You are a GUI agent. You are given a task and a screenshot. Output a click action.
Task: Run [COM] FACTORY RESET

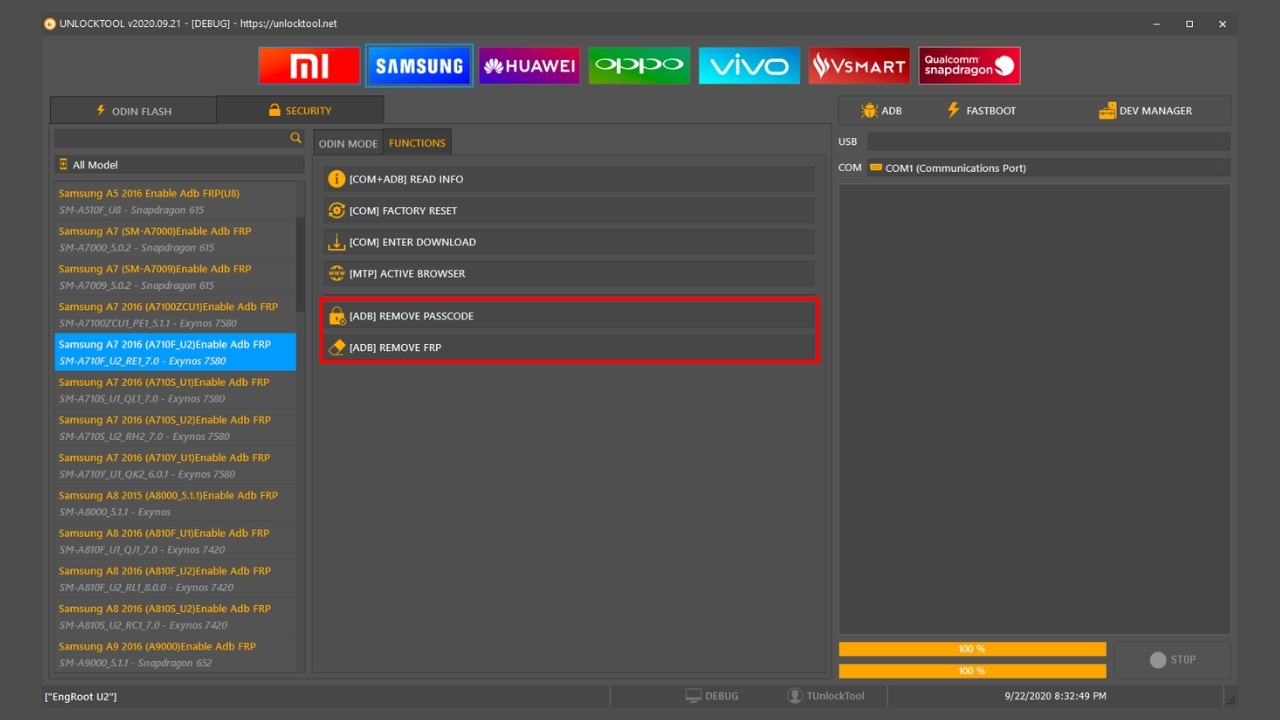pyautogui.click(x=568, y=210)
